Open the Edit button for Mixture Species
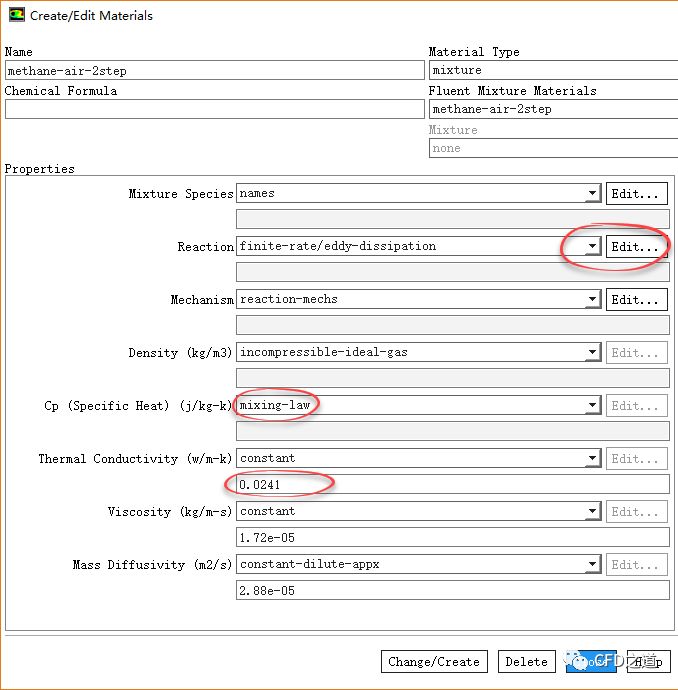 [x=636, y=194]
